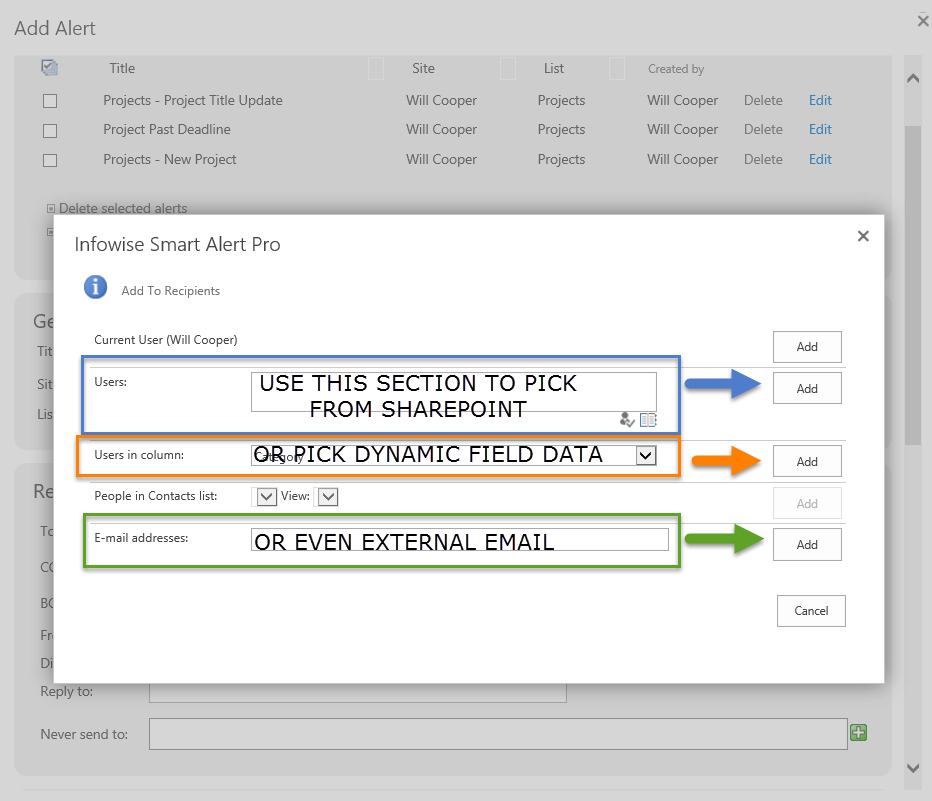Toggle select-all checkbox in Title header
932x801 pixels.
click(49, 68)
